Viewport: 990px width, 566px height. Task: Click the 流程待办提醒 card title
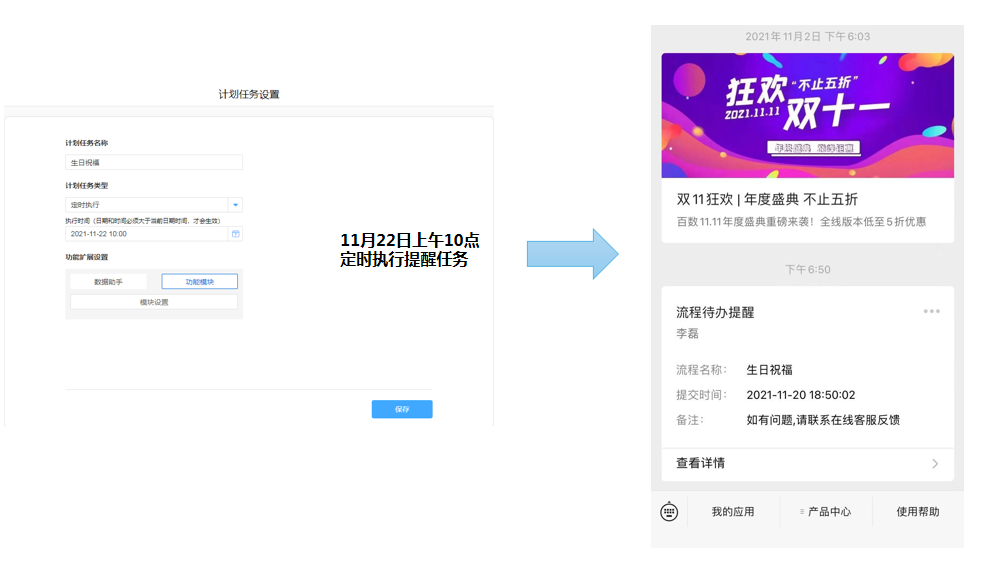click(x=715, y=312)
